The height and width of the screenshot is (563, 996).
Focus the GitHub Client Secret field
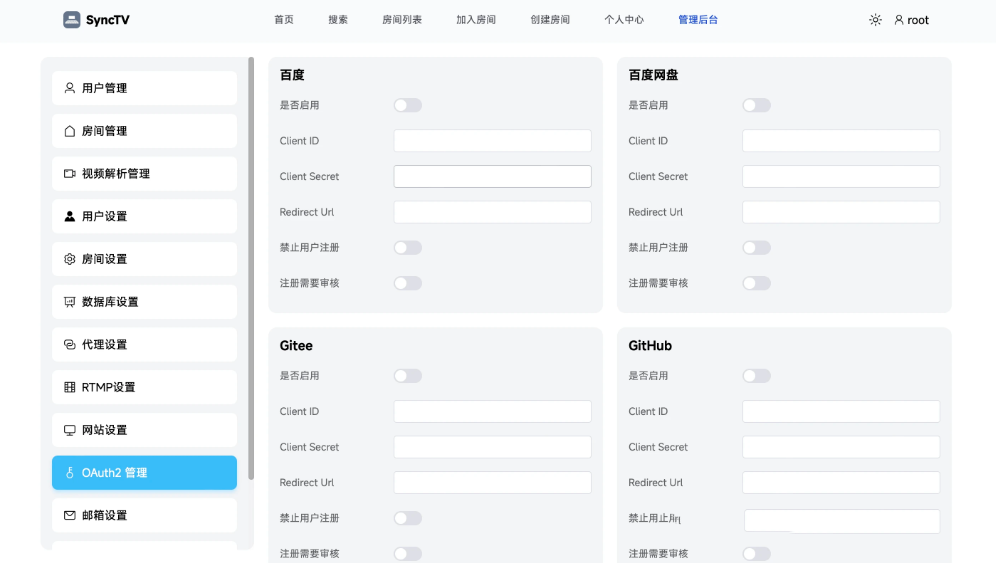(x=841, y=447)
